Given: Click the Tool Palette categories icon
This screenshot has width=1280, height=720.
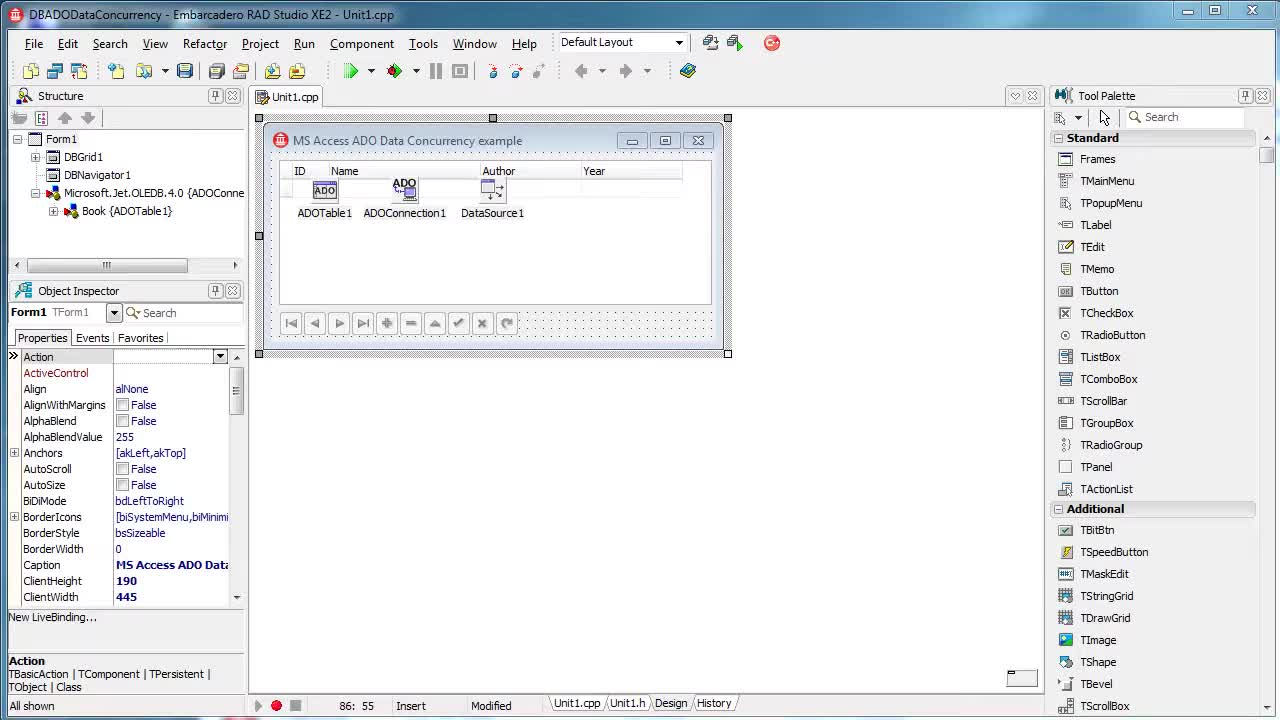Looking at the screenshot, I should [1060, 118].
